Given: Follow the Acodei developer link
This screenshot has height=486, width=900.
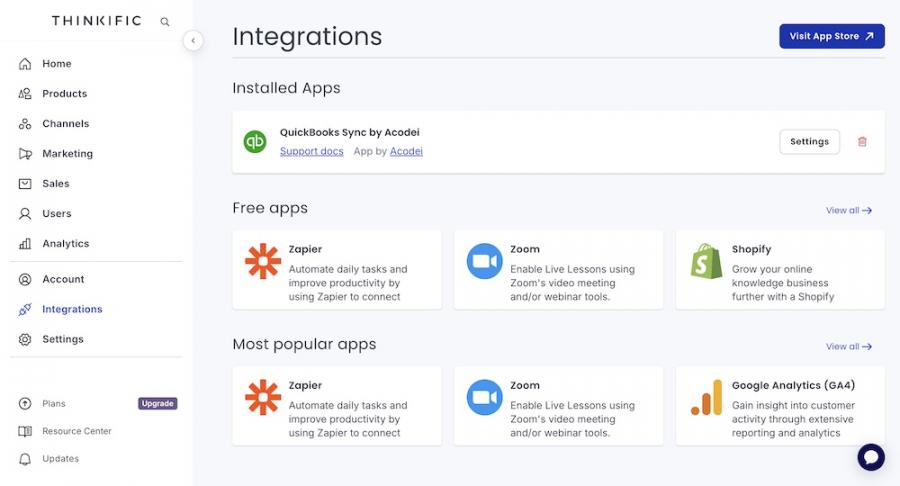Looking at the screenshot, I should (406, 152).
